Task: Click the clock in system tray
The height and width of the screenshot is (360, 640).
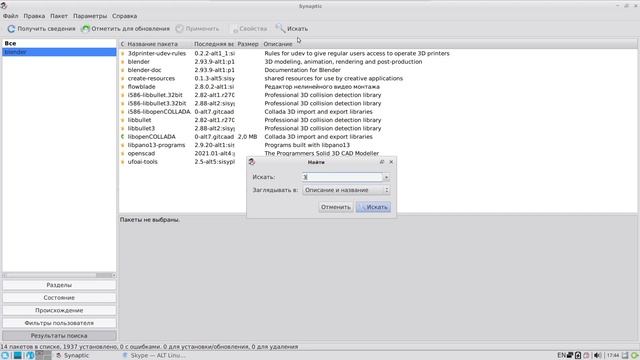Action: [x=613, y=356]
